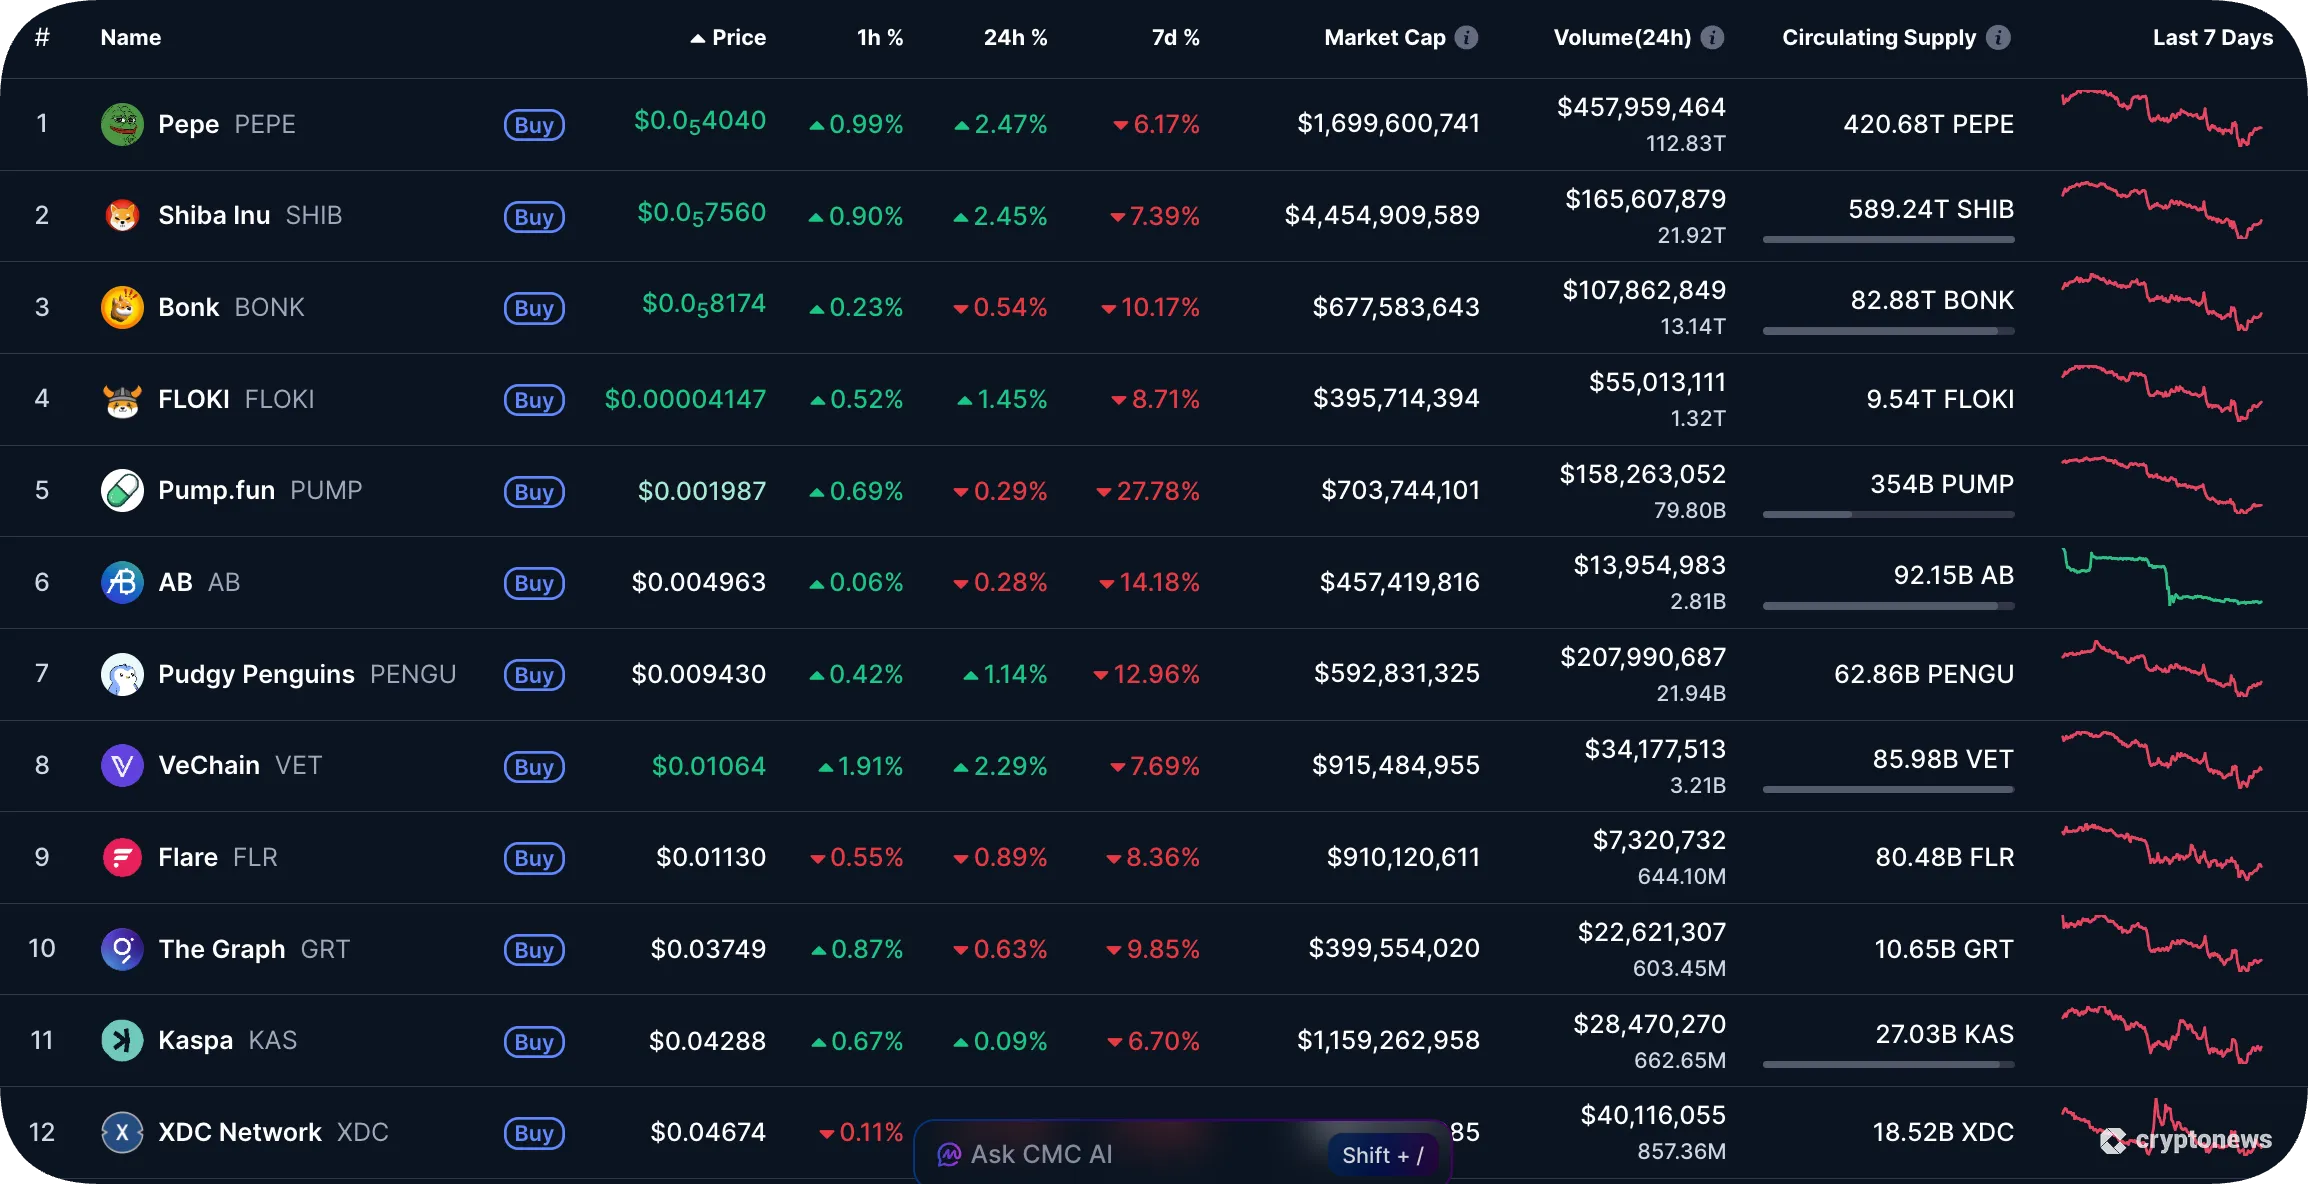The image size is (2308, 1184).
Task: Sort the table by 7d %
Action: [1175, 37]
